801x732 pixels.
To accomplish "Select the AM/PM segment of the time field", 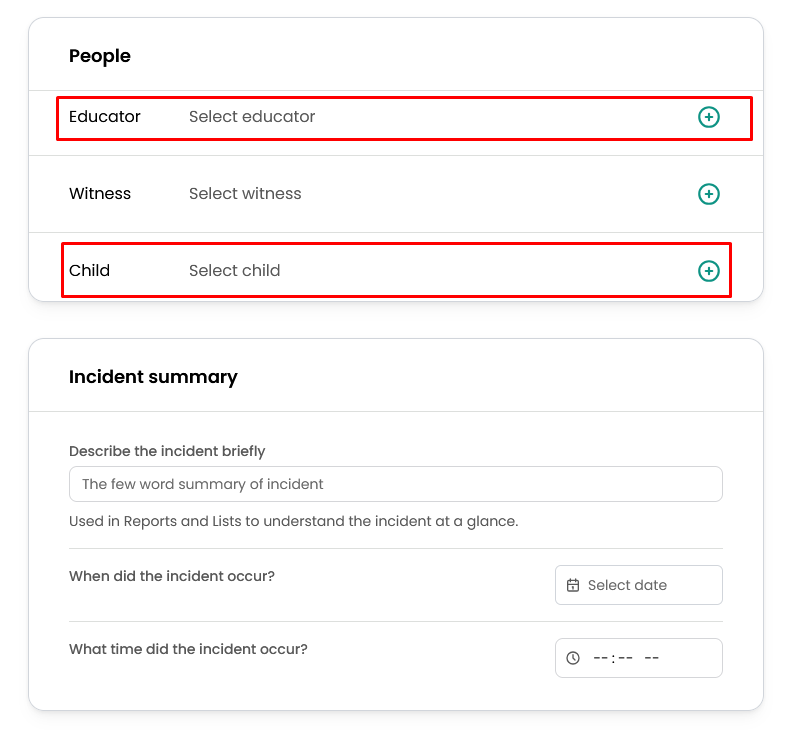I will (651, 658).
